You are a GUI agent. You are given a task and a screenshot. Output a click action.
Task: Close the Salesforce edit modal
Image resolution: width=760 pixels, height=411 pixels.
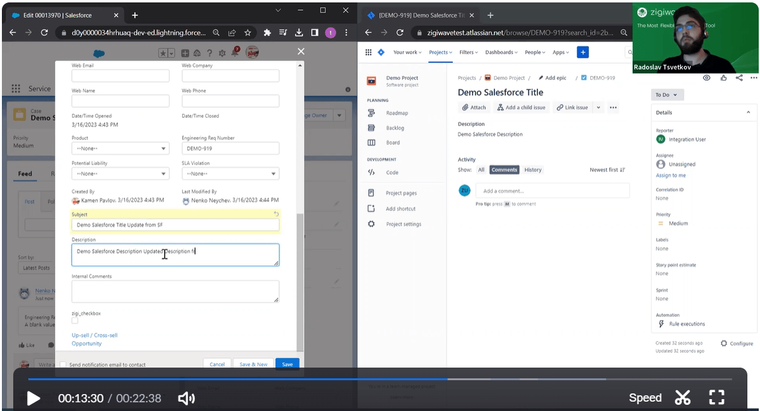(301, 51)
